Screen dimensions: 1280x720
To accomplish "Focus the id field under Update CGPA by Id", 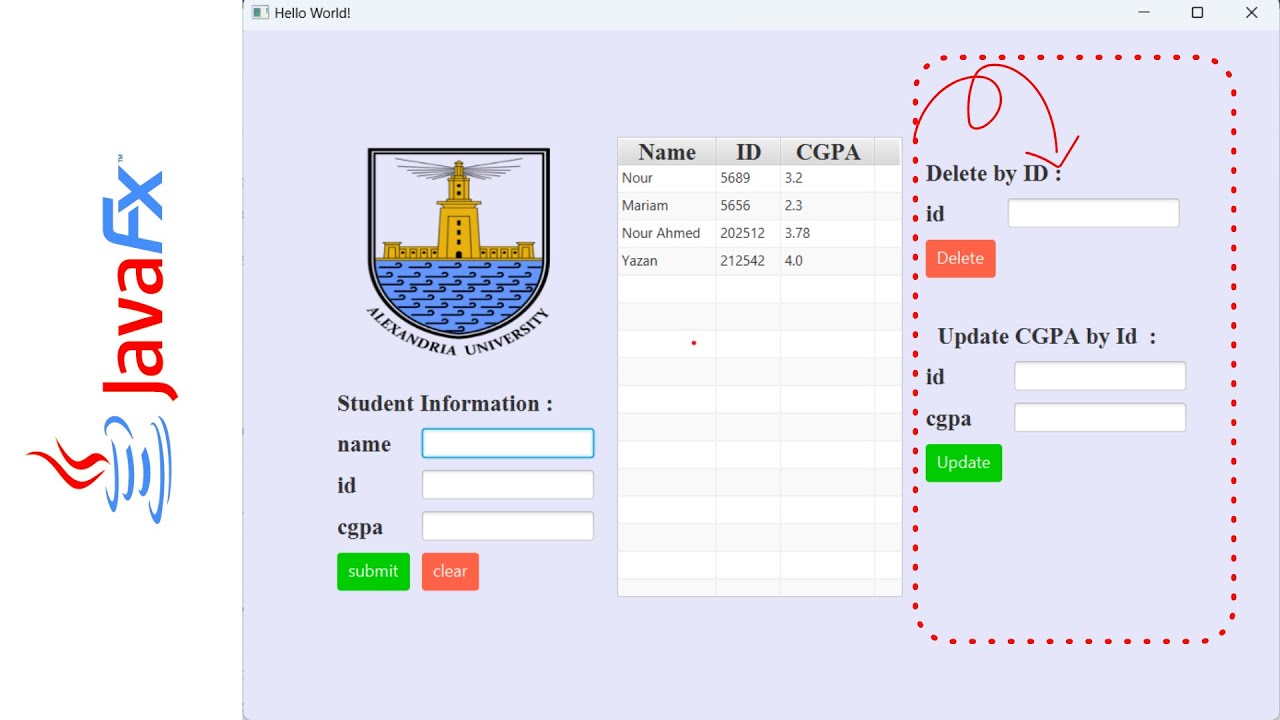I will point(1100,376).
